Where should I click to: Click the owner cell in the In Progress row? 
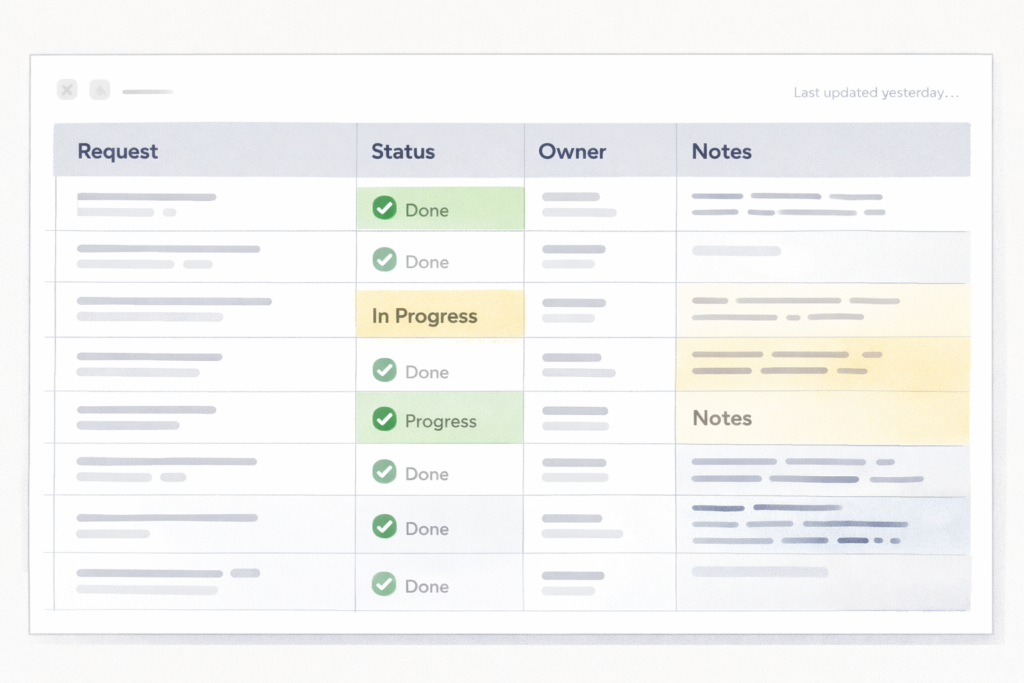pos(599,310)
